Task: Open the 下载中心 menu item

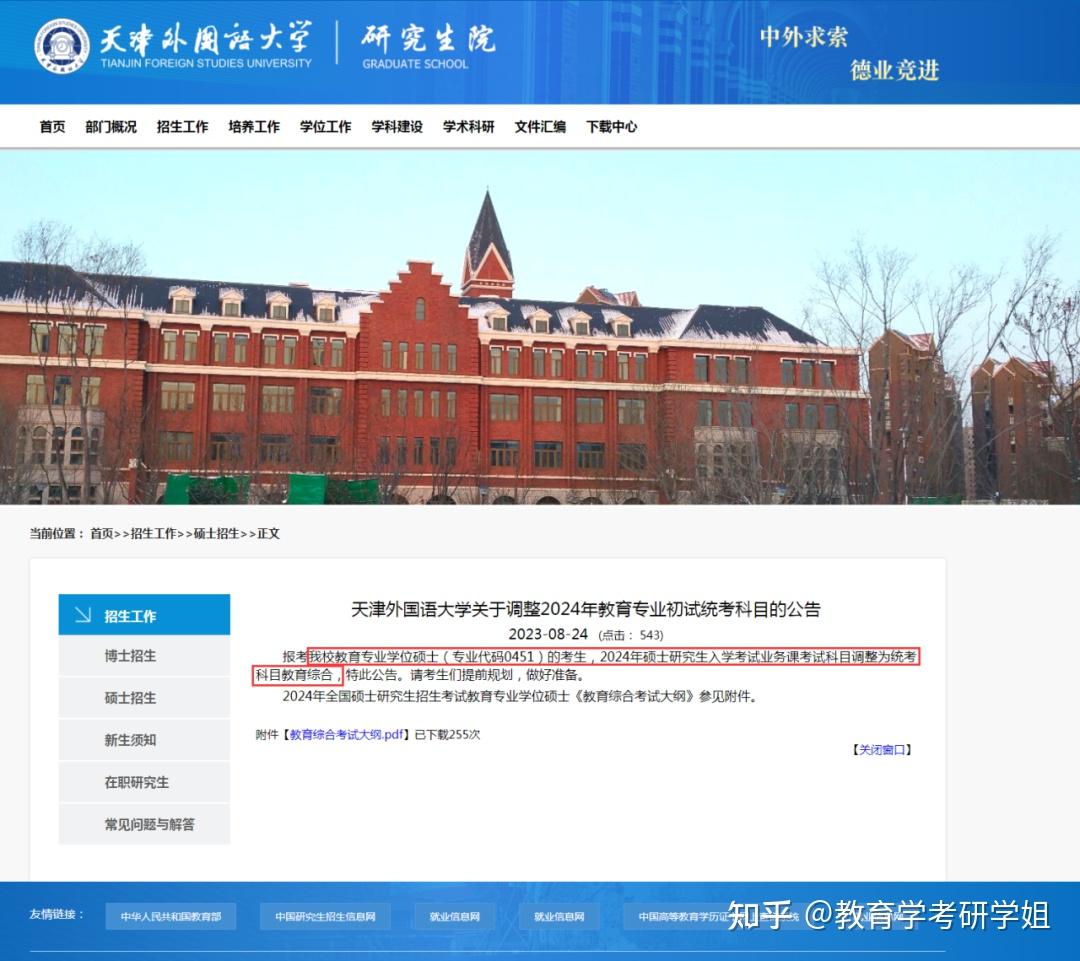Action: [611, 128]
